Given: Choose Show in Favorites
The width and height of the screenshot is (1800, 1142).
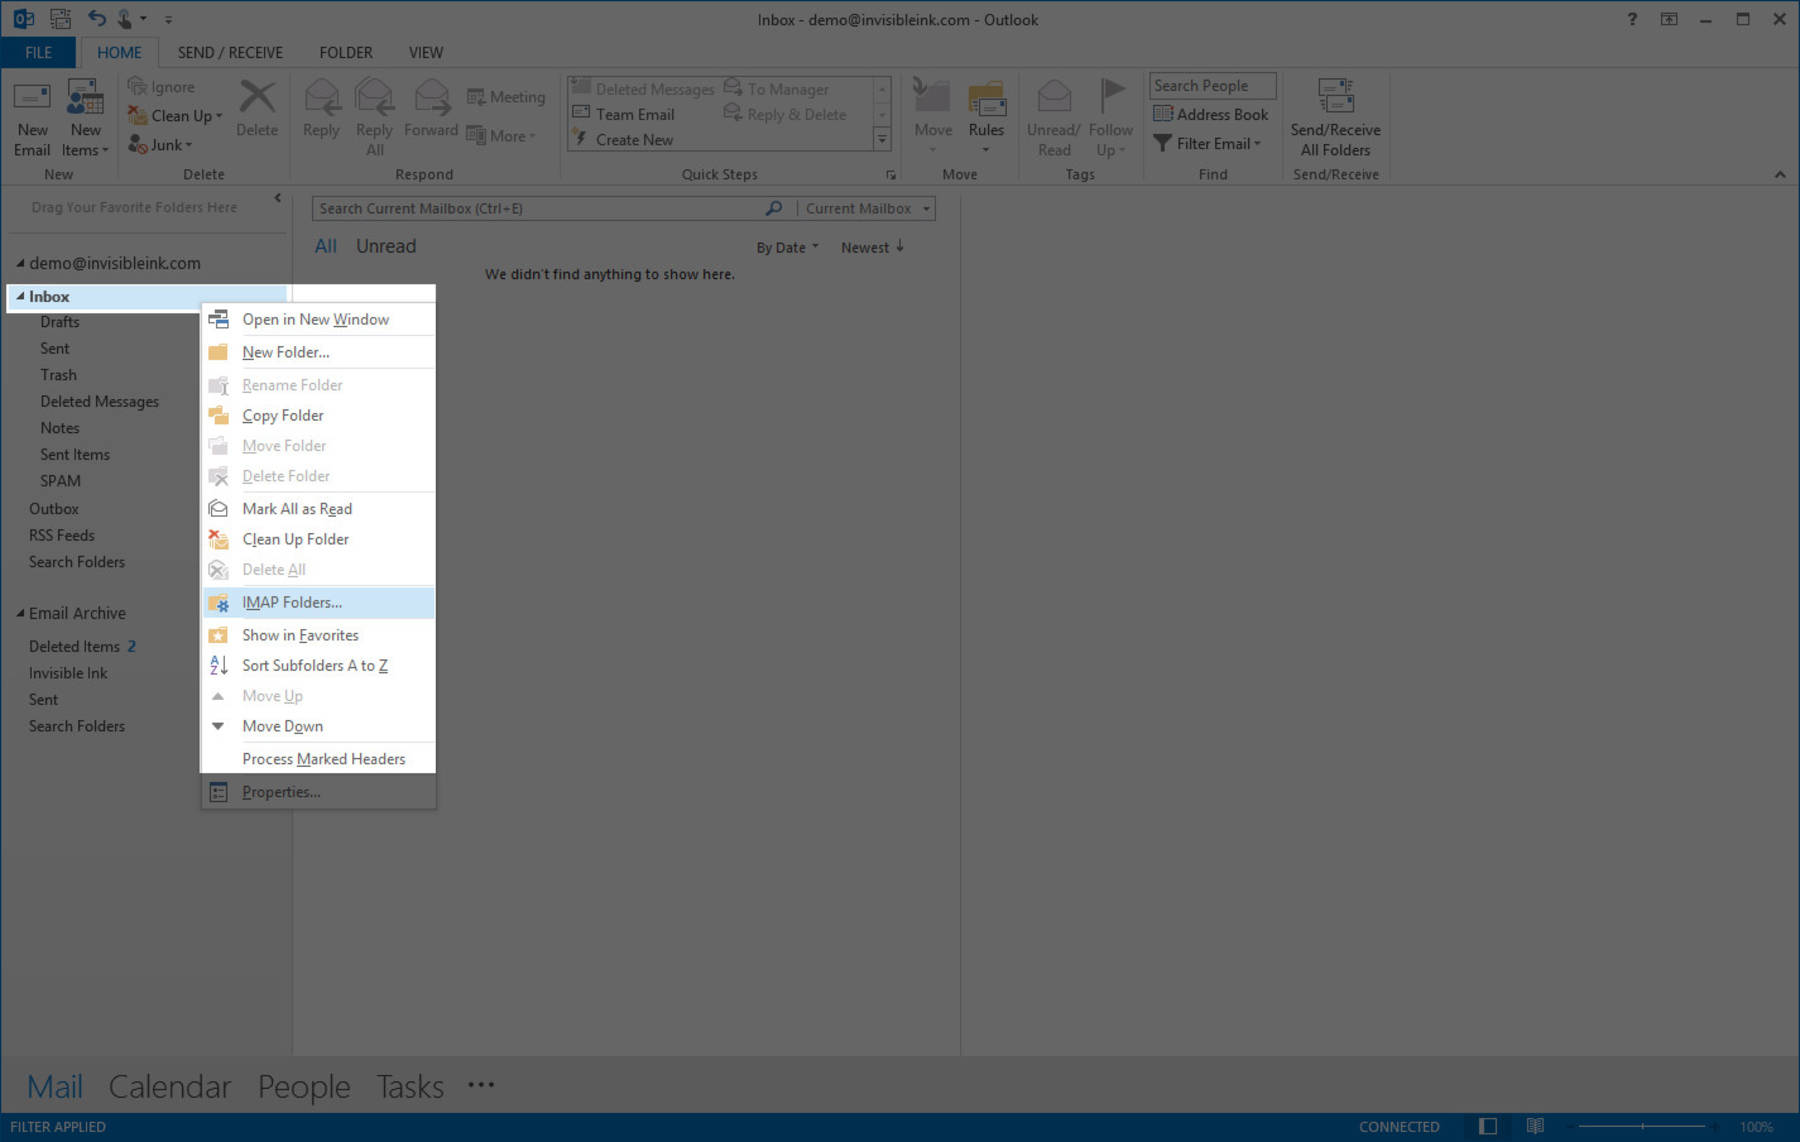Looking at the screenshot, I should [x=319, y=635].
